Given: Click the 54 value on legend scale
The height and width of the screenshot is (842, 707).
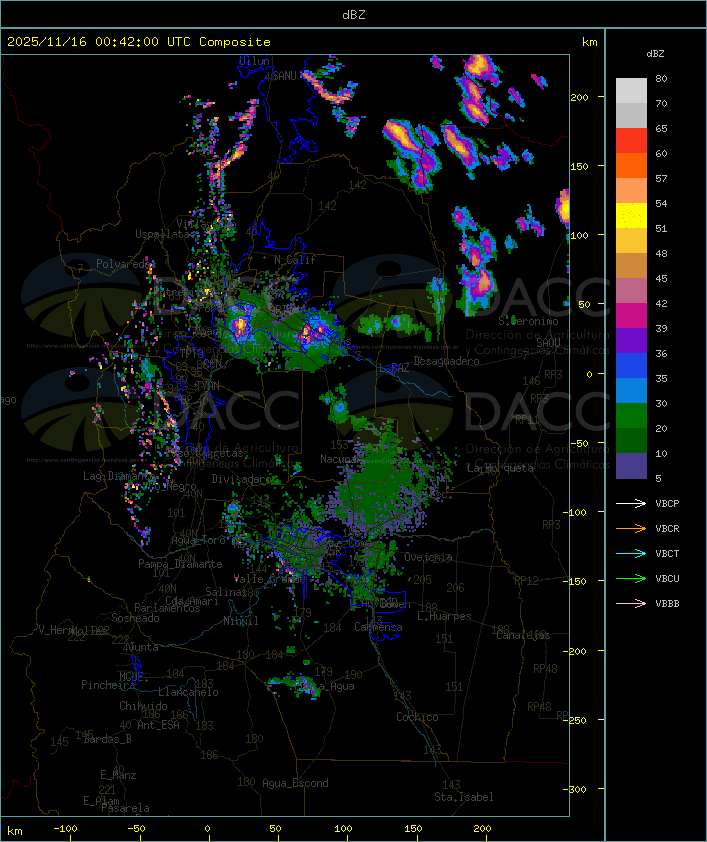Looking at the screenshot, I should [661, 204].
